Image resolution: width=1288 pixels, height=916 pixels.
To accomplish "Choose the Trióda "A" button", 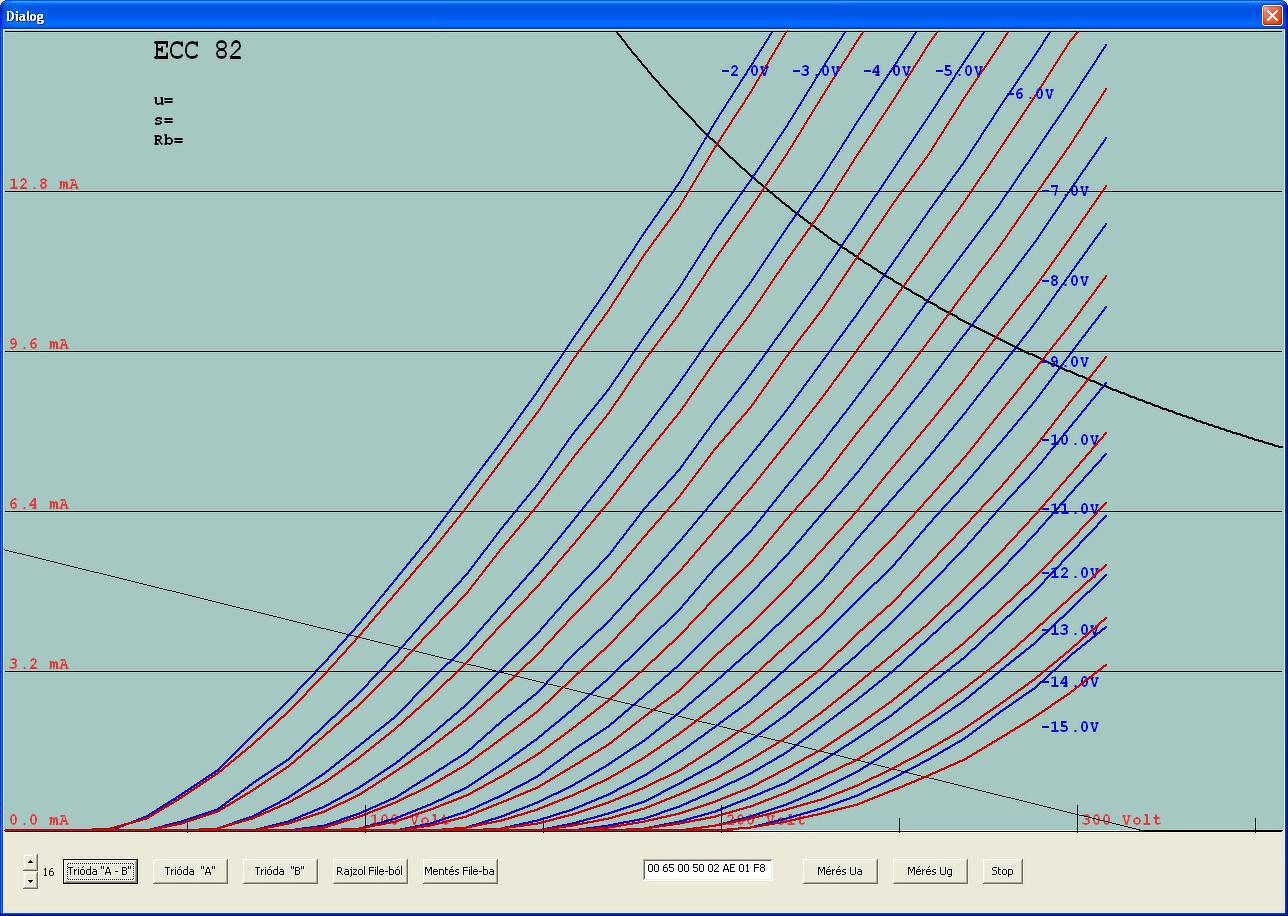I will (x=190, y=871).
